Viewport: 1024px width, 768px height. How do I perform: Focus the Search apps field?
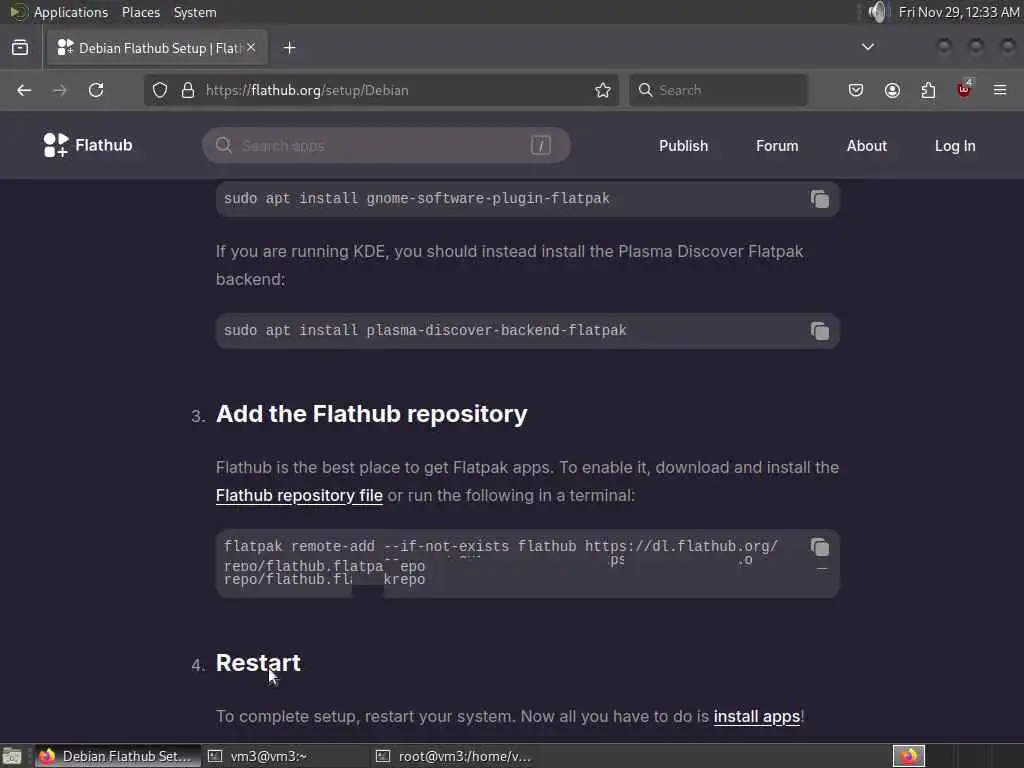(x=386, y=146)
